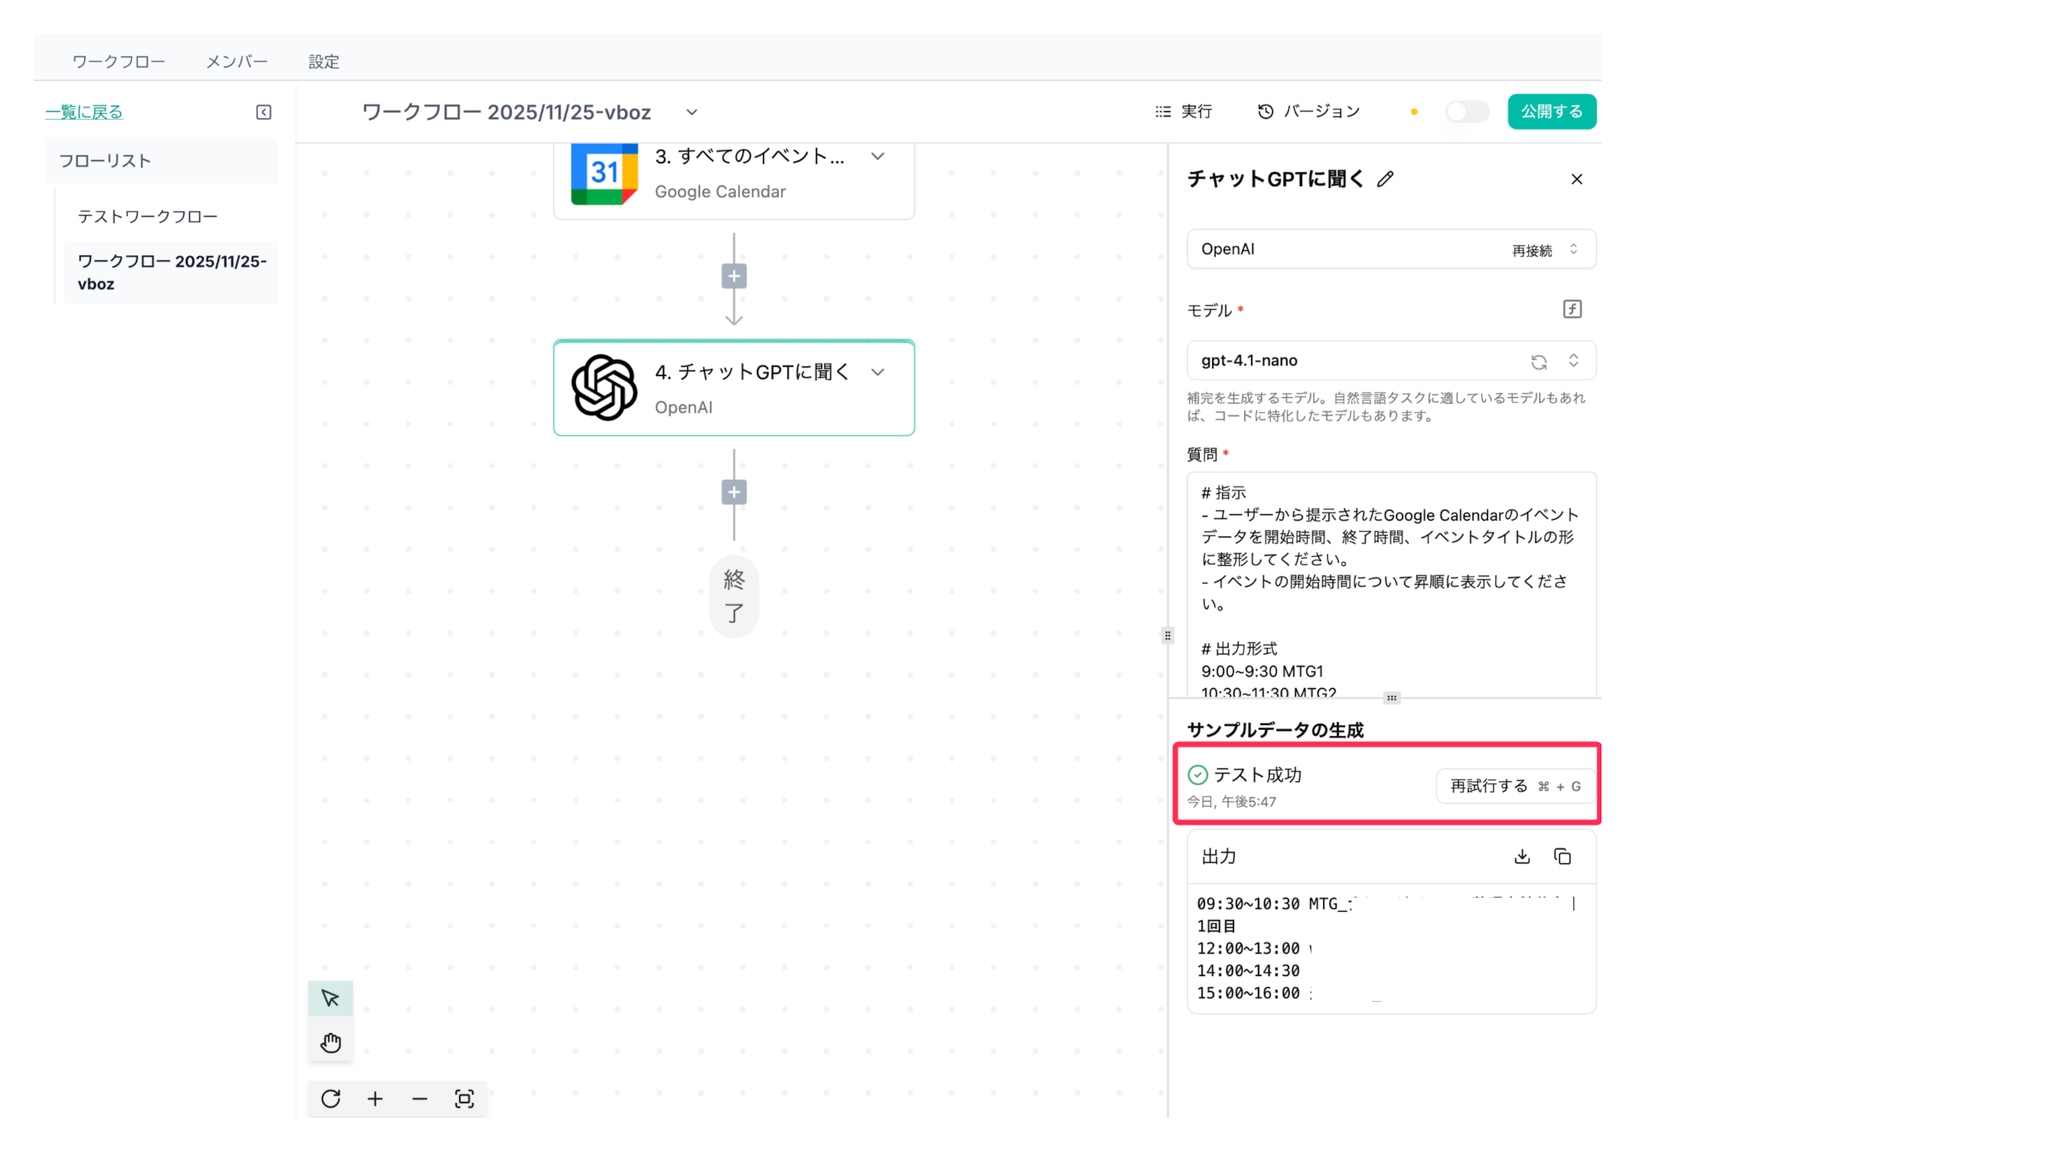
Task: Edit the step name with the pencil icon
Action: click(x=1385, y=179)
